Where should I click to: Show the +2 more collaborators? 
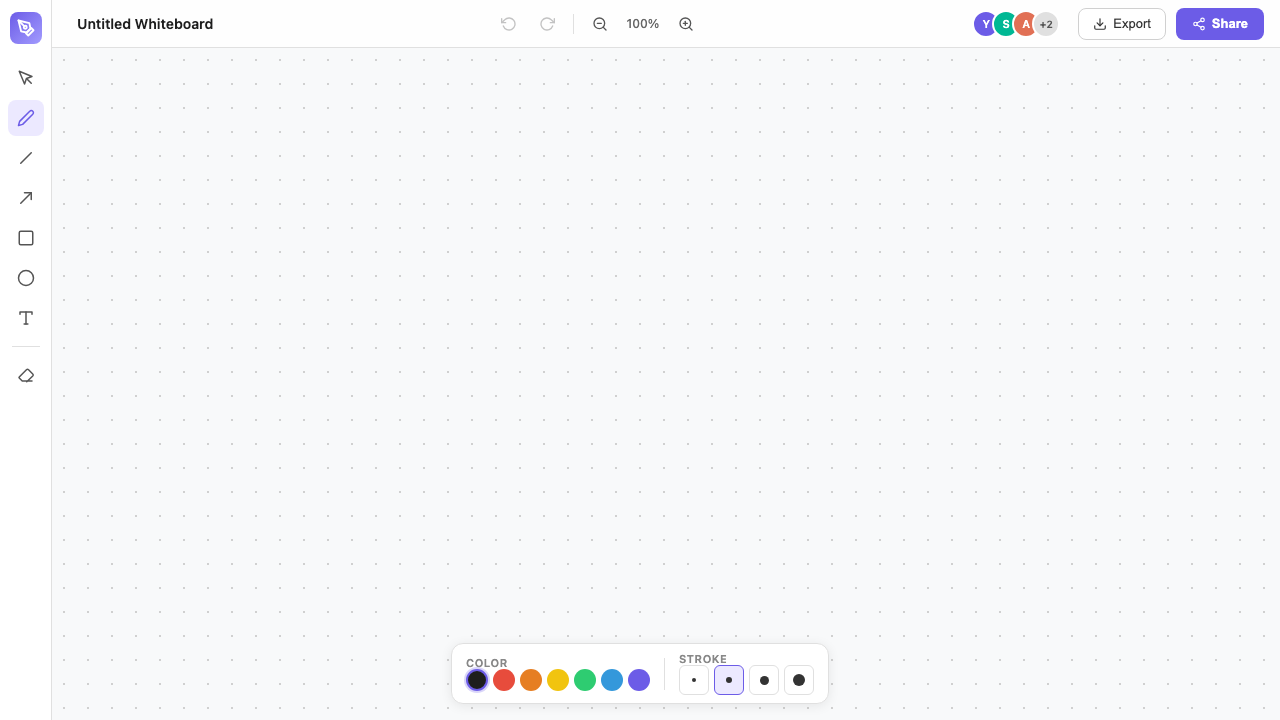[x=1046, y=24]
